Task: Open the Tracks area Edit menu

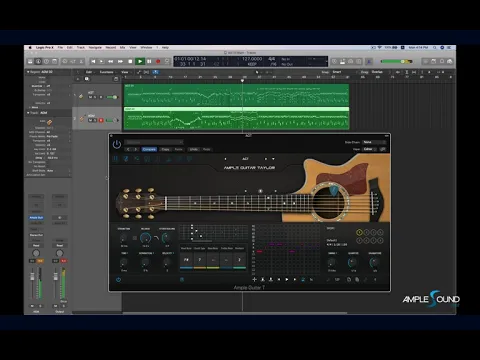Action: pyautogui.click(x=89, y=72)
